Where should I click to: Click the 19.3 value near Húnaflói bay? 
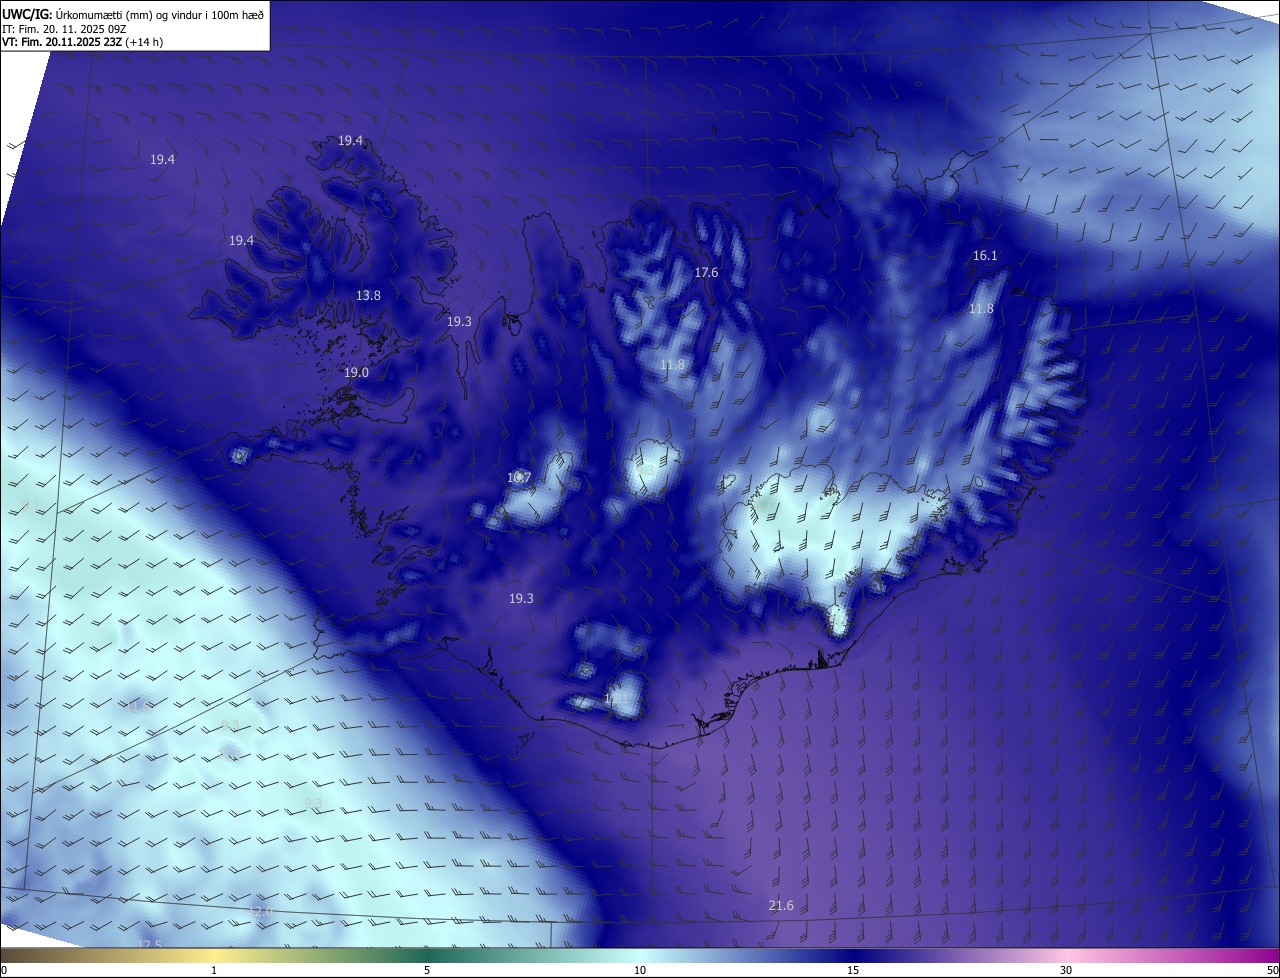click(x=459, y=321)
